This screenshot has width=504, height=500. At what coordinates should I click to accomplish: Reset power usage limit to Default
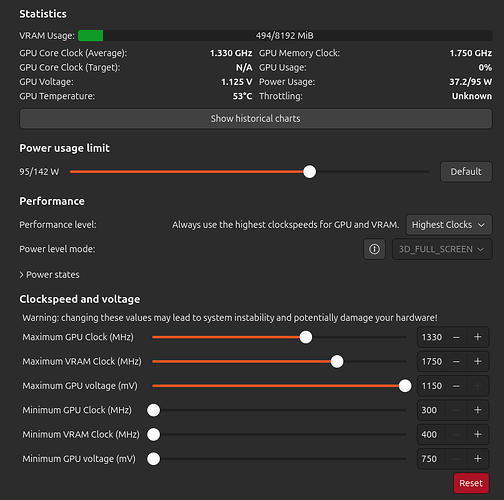click(x=466, y=172)
